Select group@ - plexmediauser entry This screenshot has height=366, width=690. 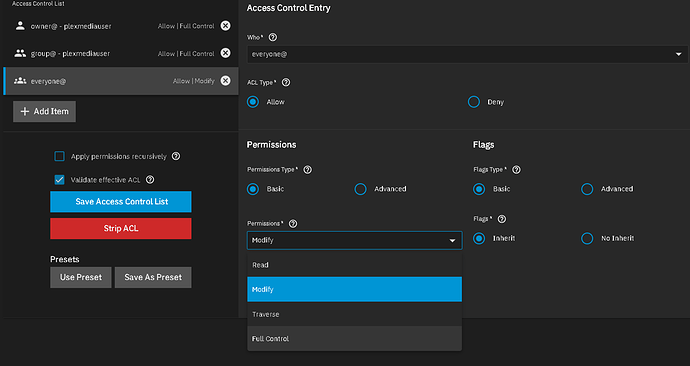click(121, 53)
